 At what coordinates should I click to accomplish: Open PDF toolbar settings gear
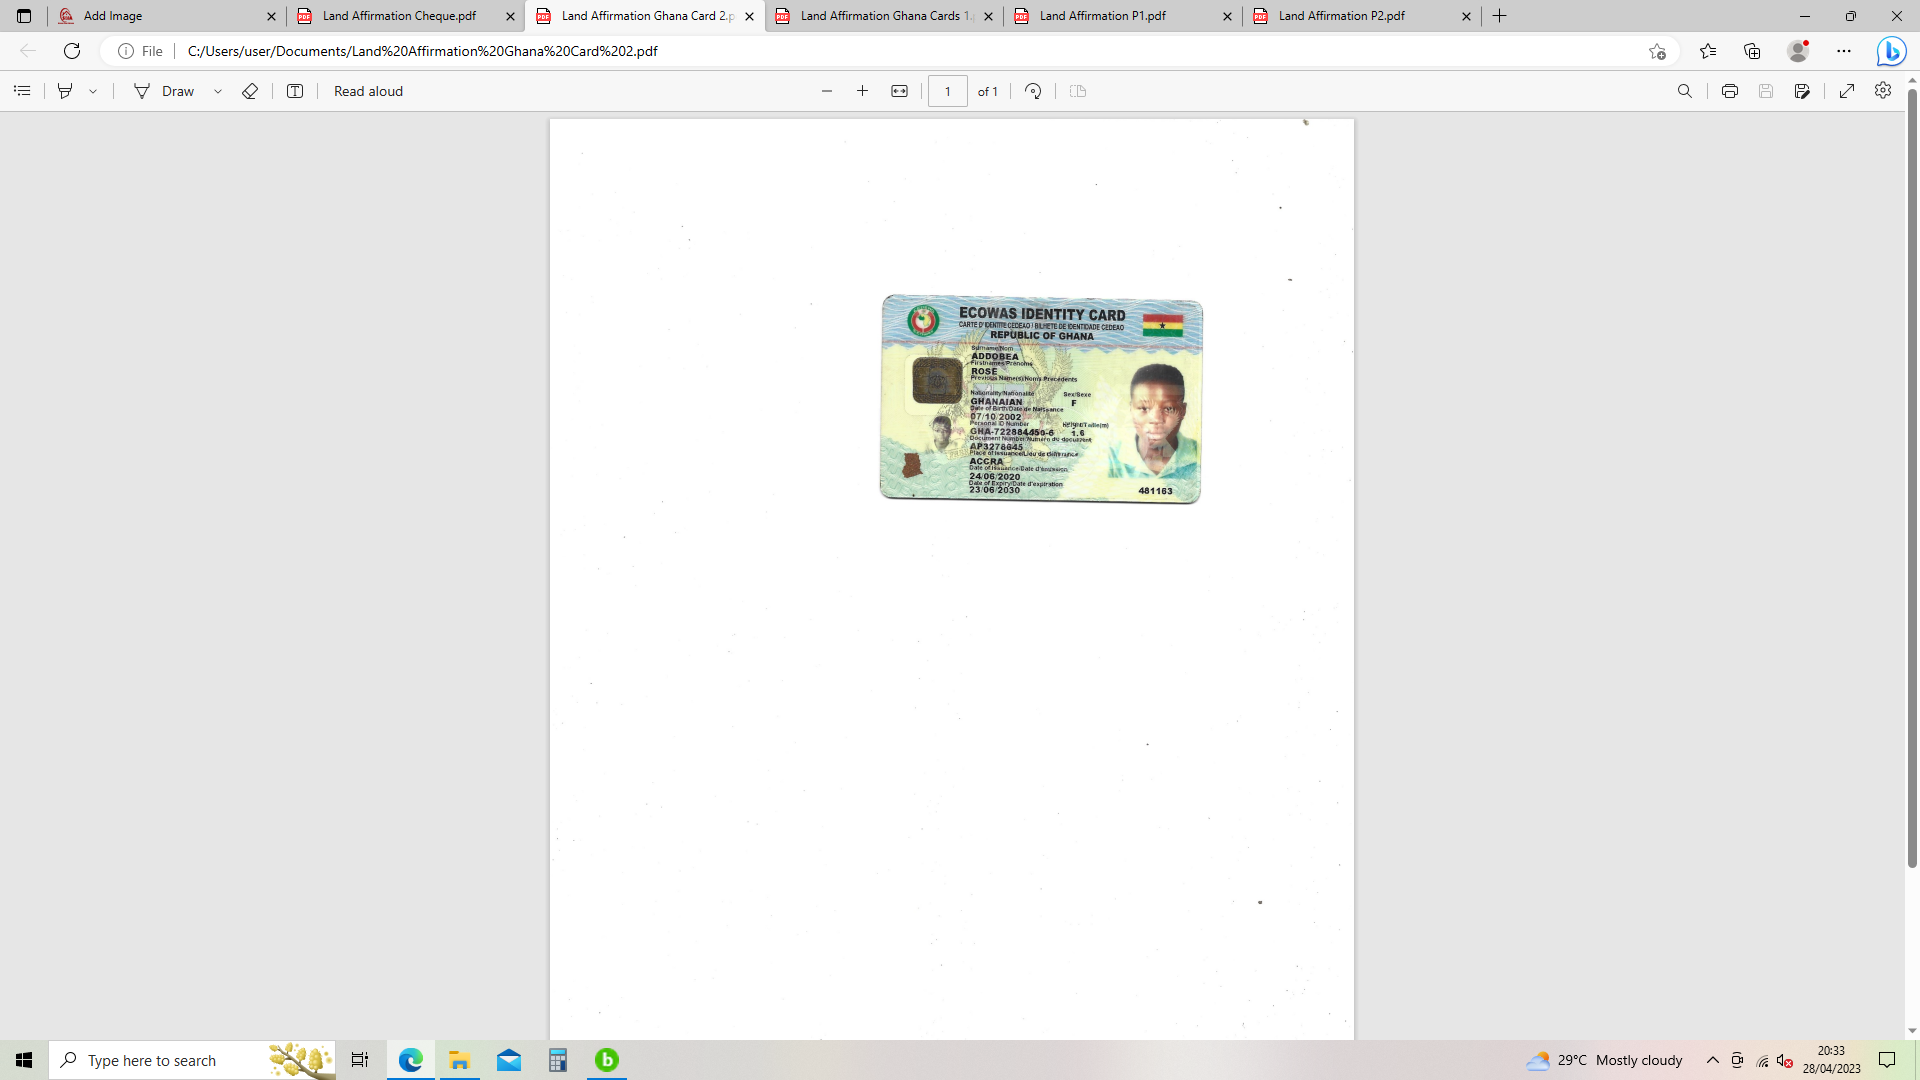1883,91
